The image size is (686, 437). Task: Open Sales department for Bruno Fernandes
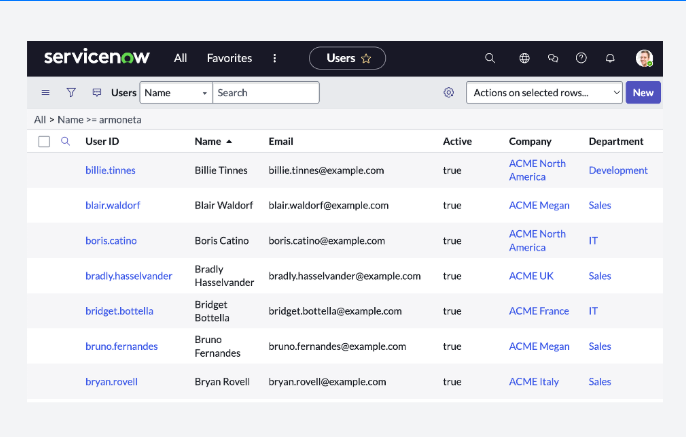[x=599, y=346]
